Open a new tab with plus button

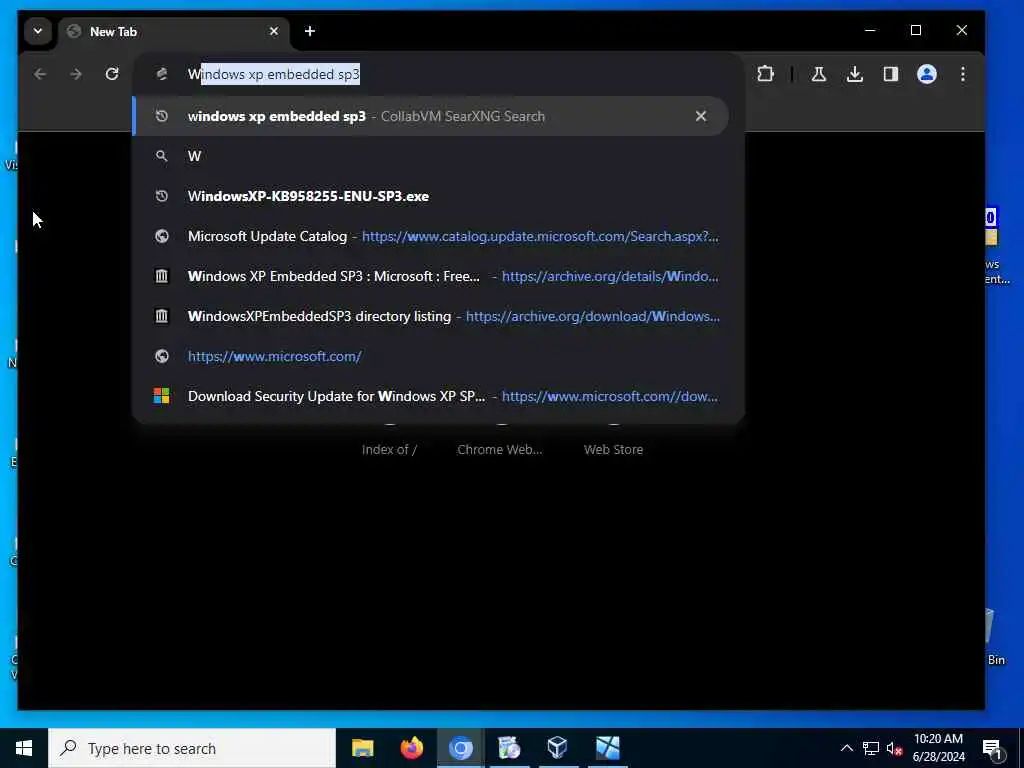click(x=310, y=31)
